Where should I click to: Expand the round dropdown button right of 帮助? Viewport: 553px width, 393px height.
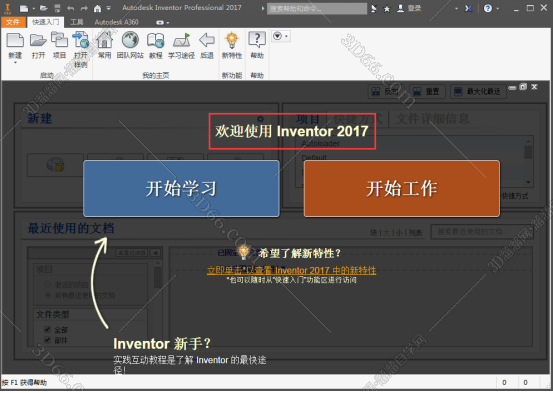[281, 36]
